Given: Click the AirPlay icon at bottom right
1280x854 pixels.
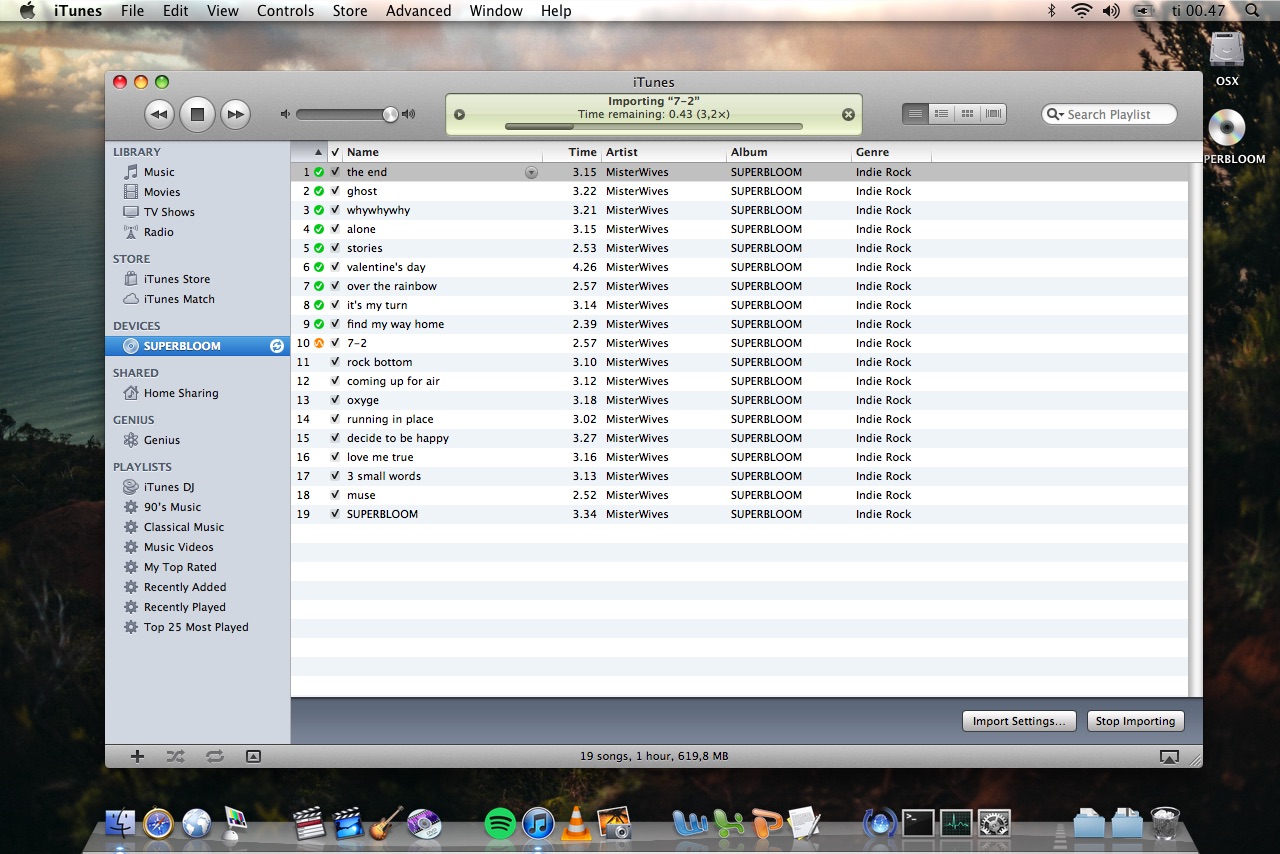Looking at the screenshot, I should [x=1168, y=757].
